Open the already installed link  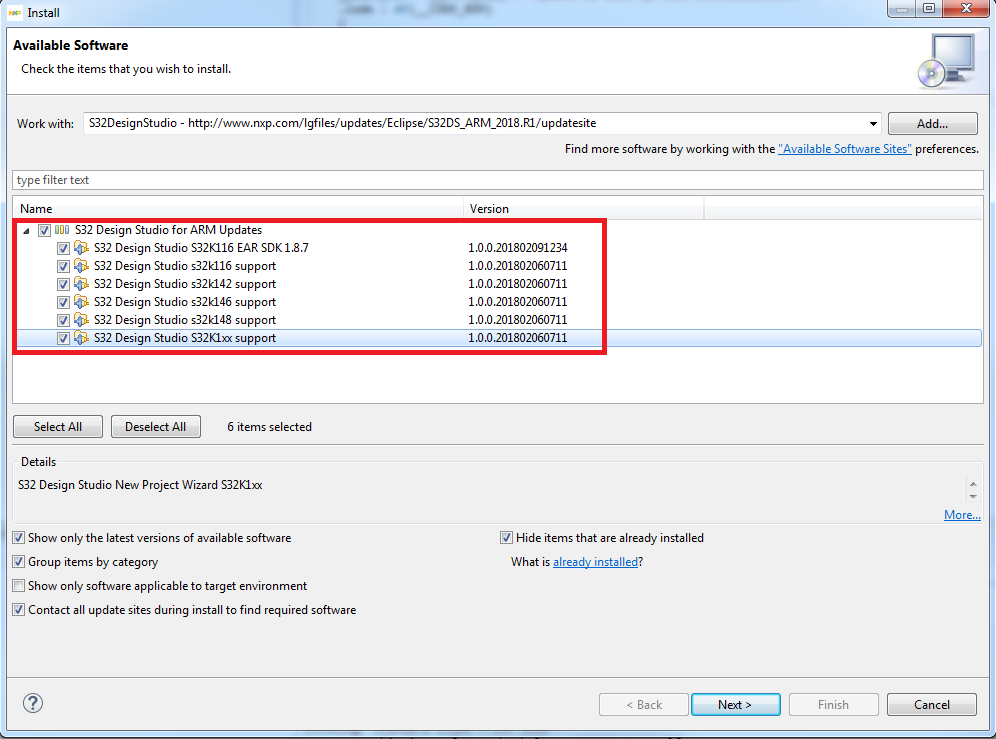[x=595, y=562]
